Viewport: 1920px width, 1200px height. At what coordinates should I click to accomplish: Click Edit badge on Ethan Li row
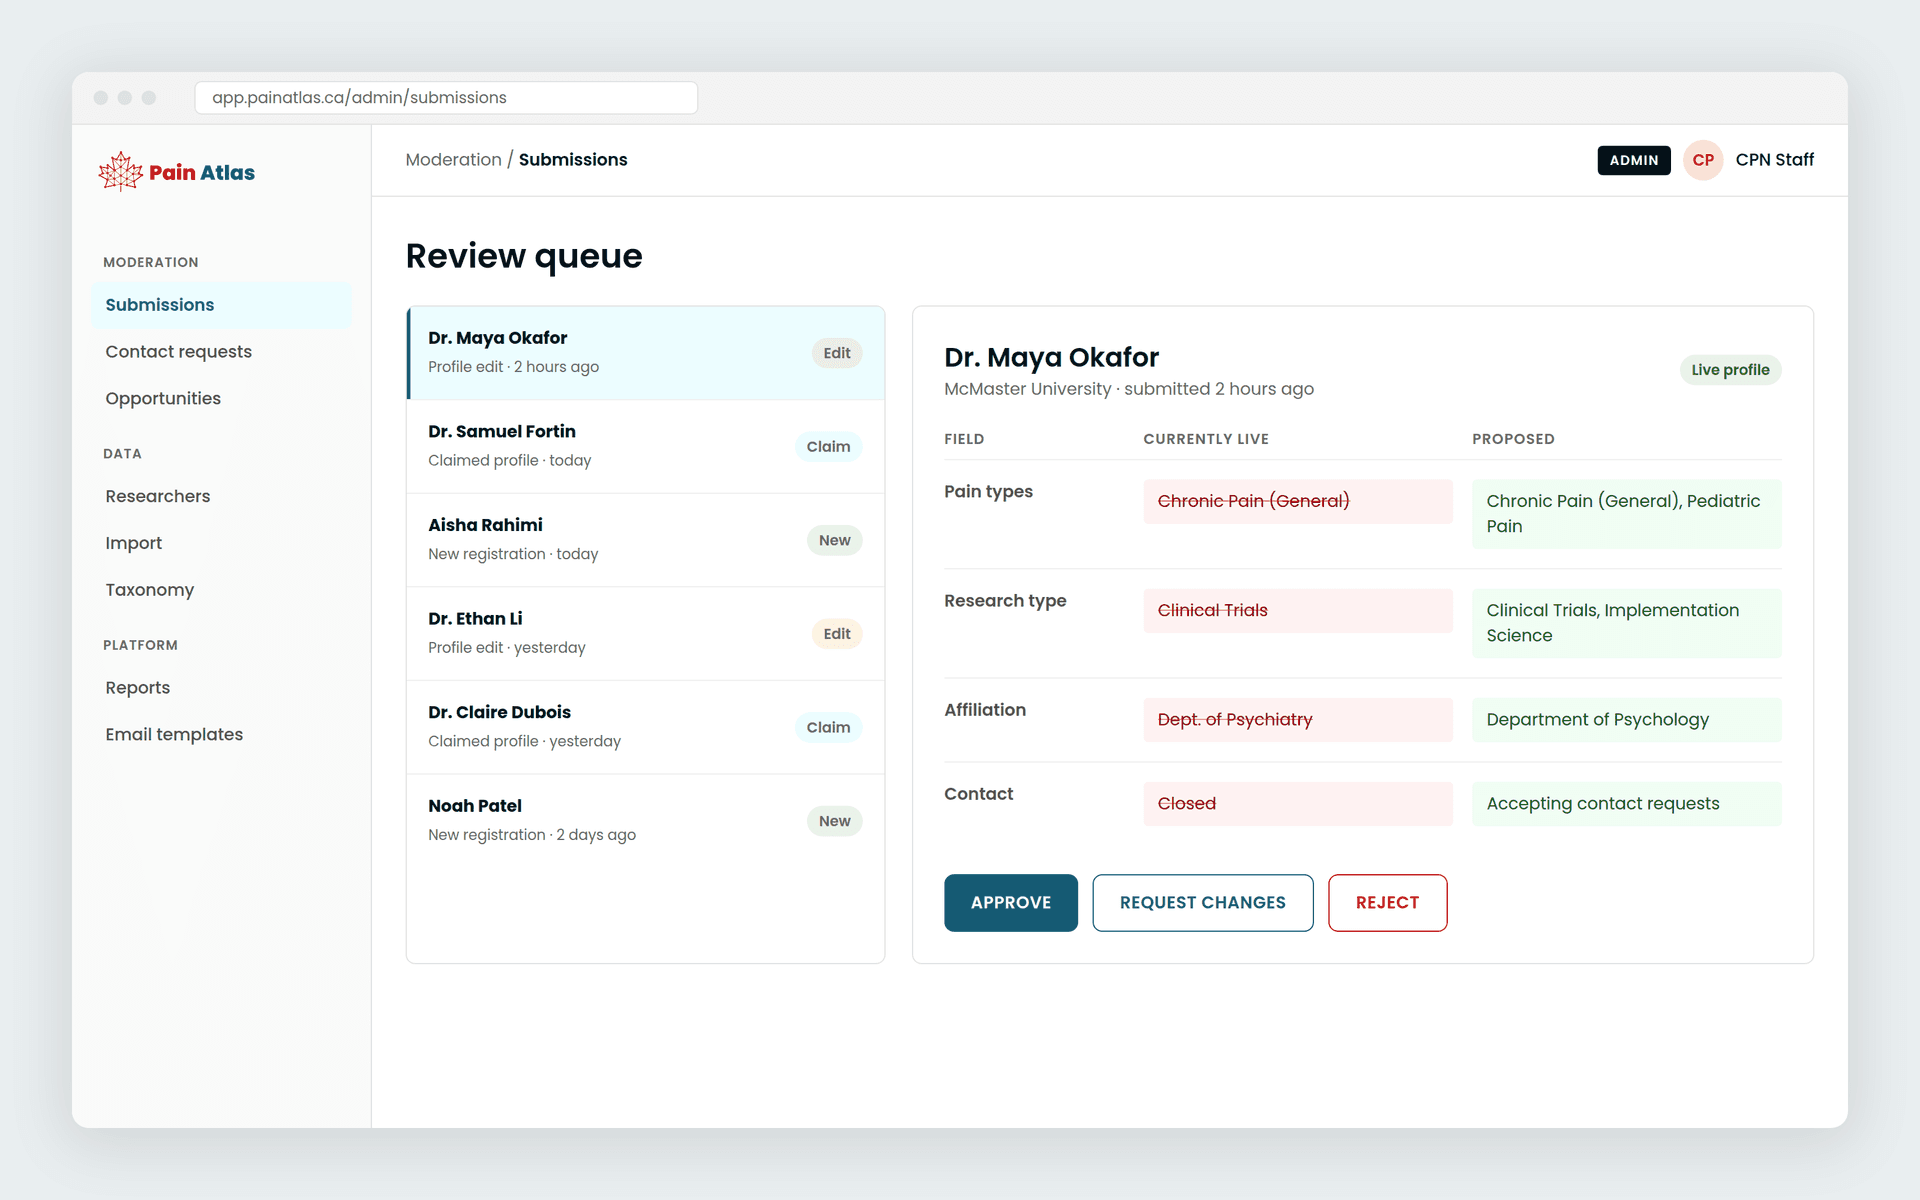point(836,634)
